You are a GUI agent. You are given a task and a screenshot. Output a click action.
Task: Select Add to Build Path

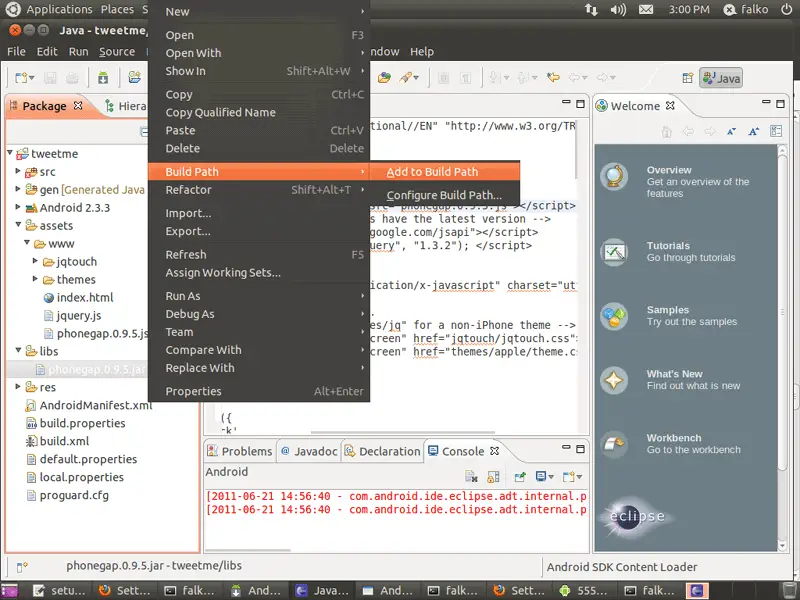445,171
